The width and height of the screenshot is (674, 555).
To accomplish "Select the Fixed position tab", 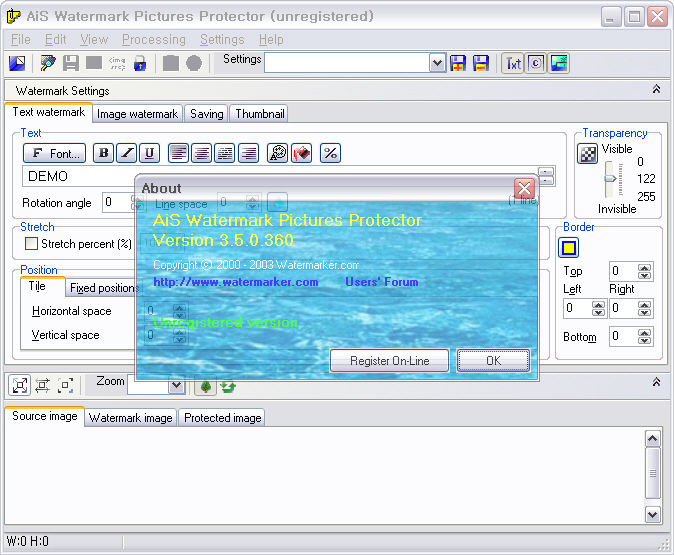I will pyautogui.click(x=103, y=288).
